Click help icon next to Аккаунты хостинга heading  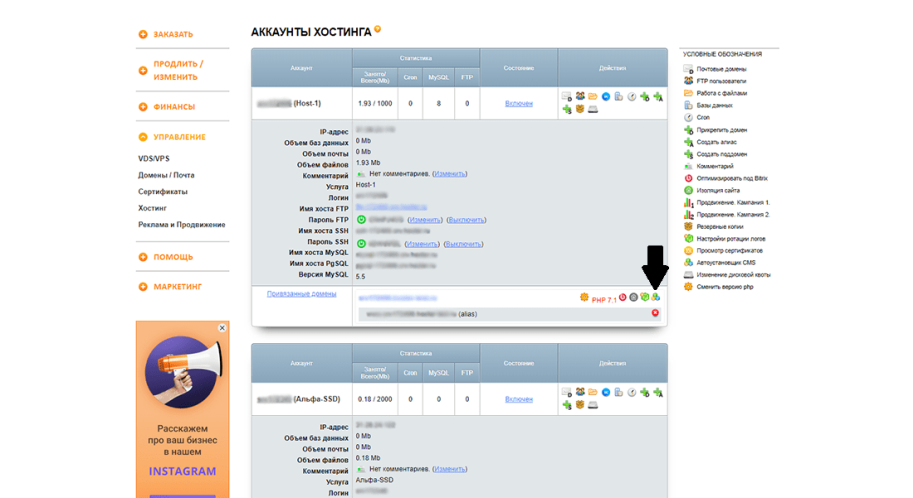pyautogui.click(x=377, y=29)
